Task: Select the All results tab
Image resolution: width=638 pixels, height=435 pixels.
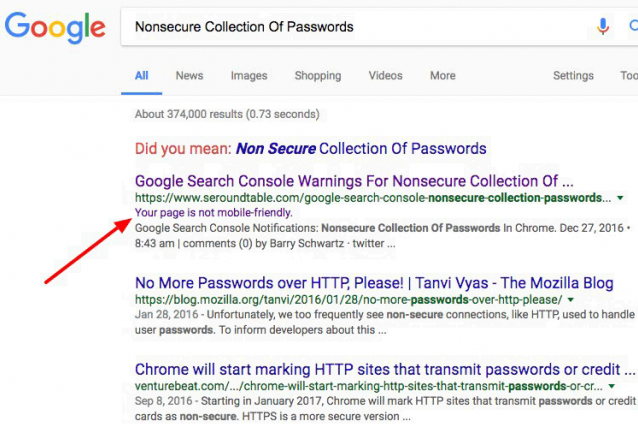Action: coord(142,76)
